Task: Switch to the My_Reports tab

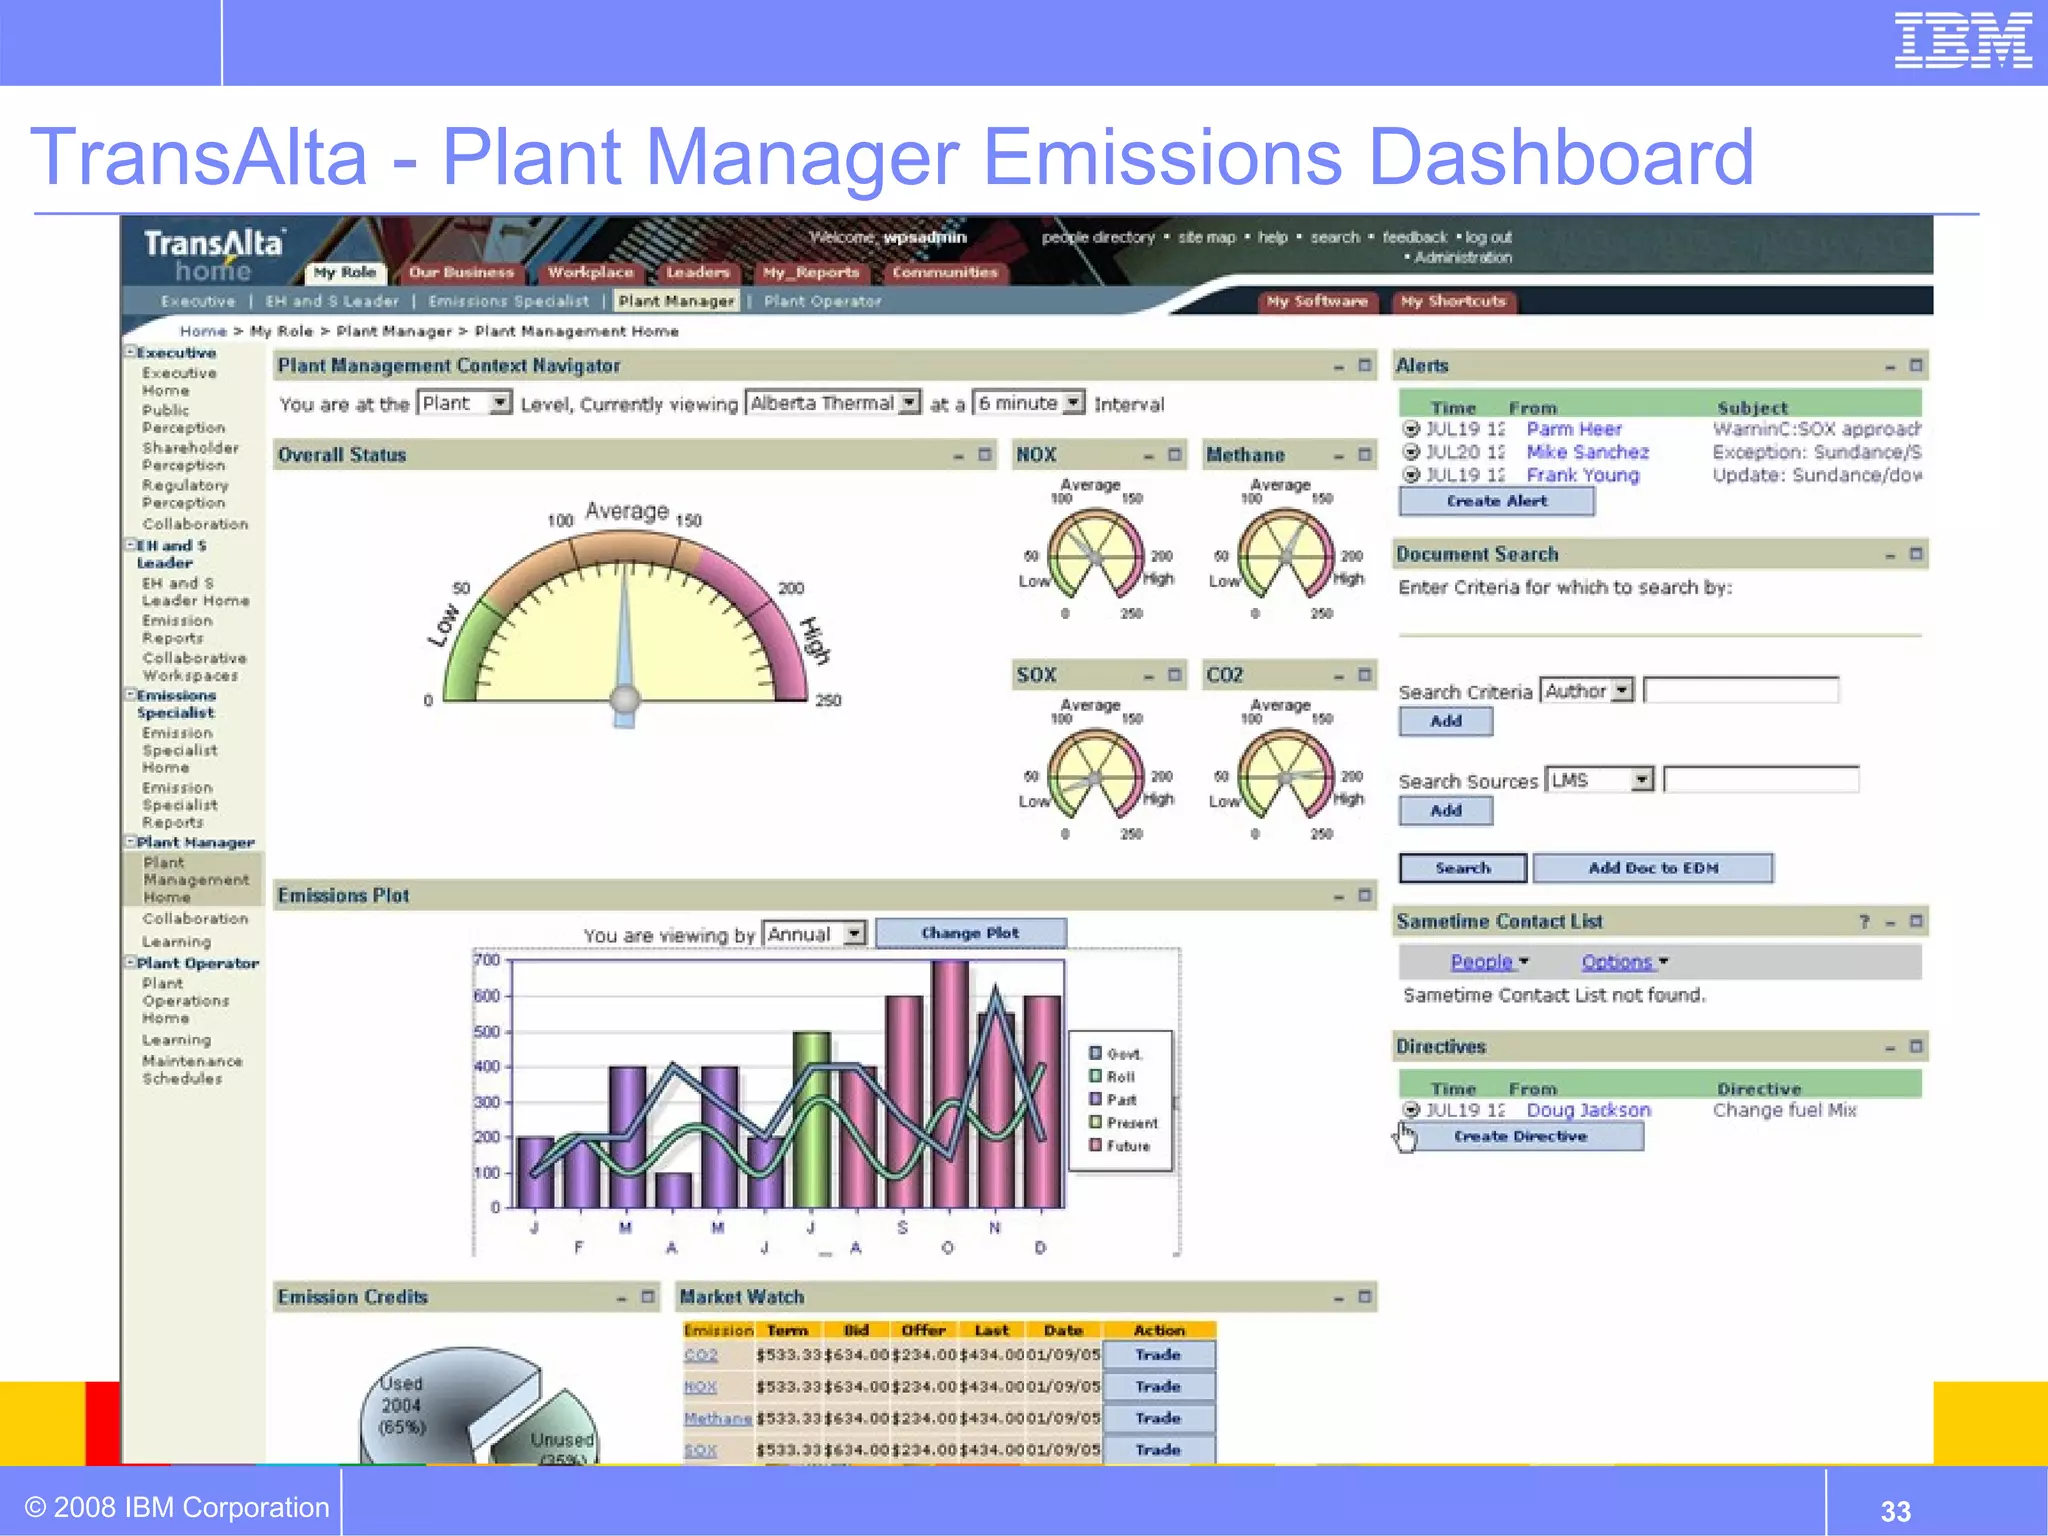Action: click(x=811, y=272)
